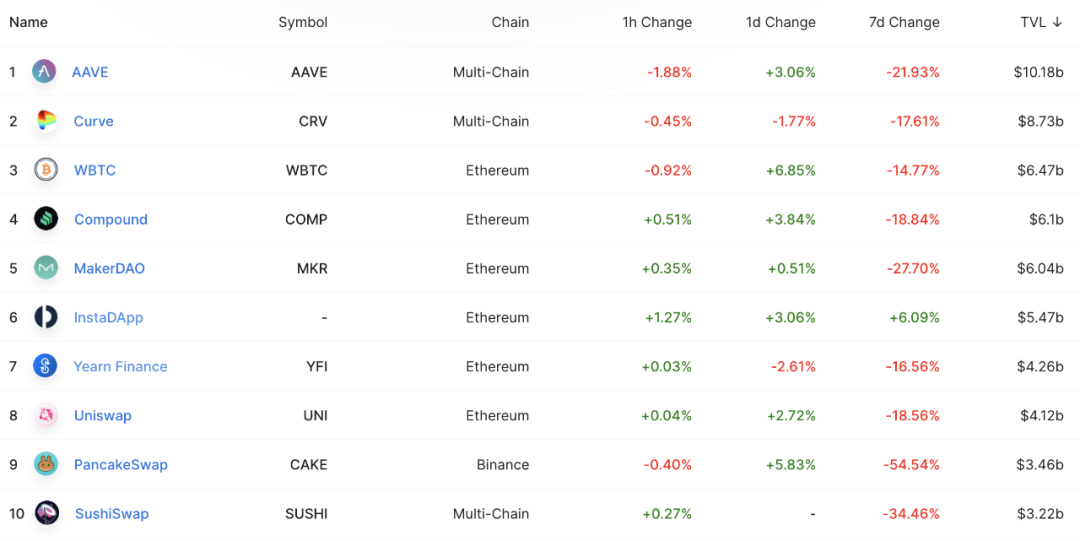Click the InstaDApp dark logo icon
The image size is (1080, 541).
pos(46,317)
